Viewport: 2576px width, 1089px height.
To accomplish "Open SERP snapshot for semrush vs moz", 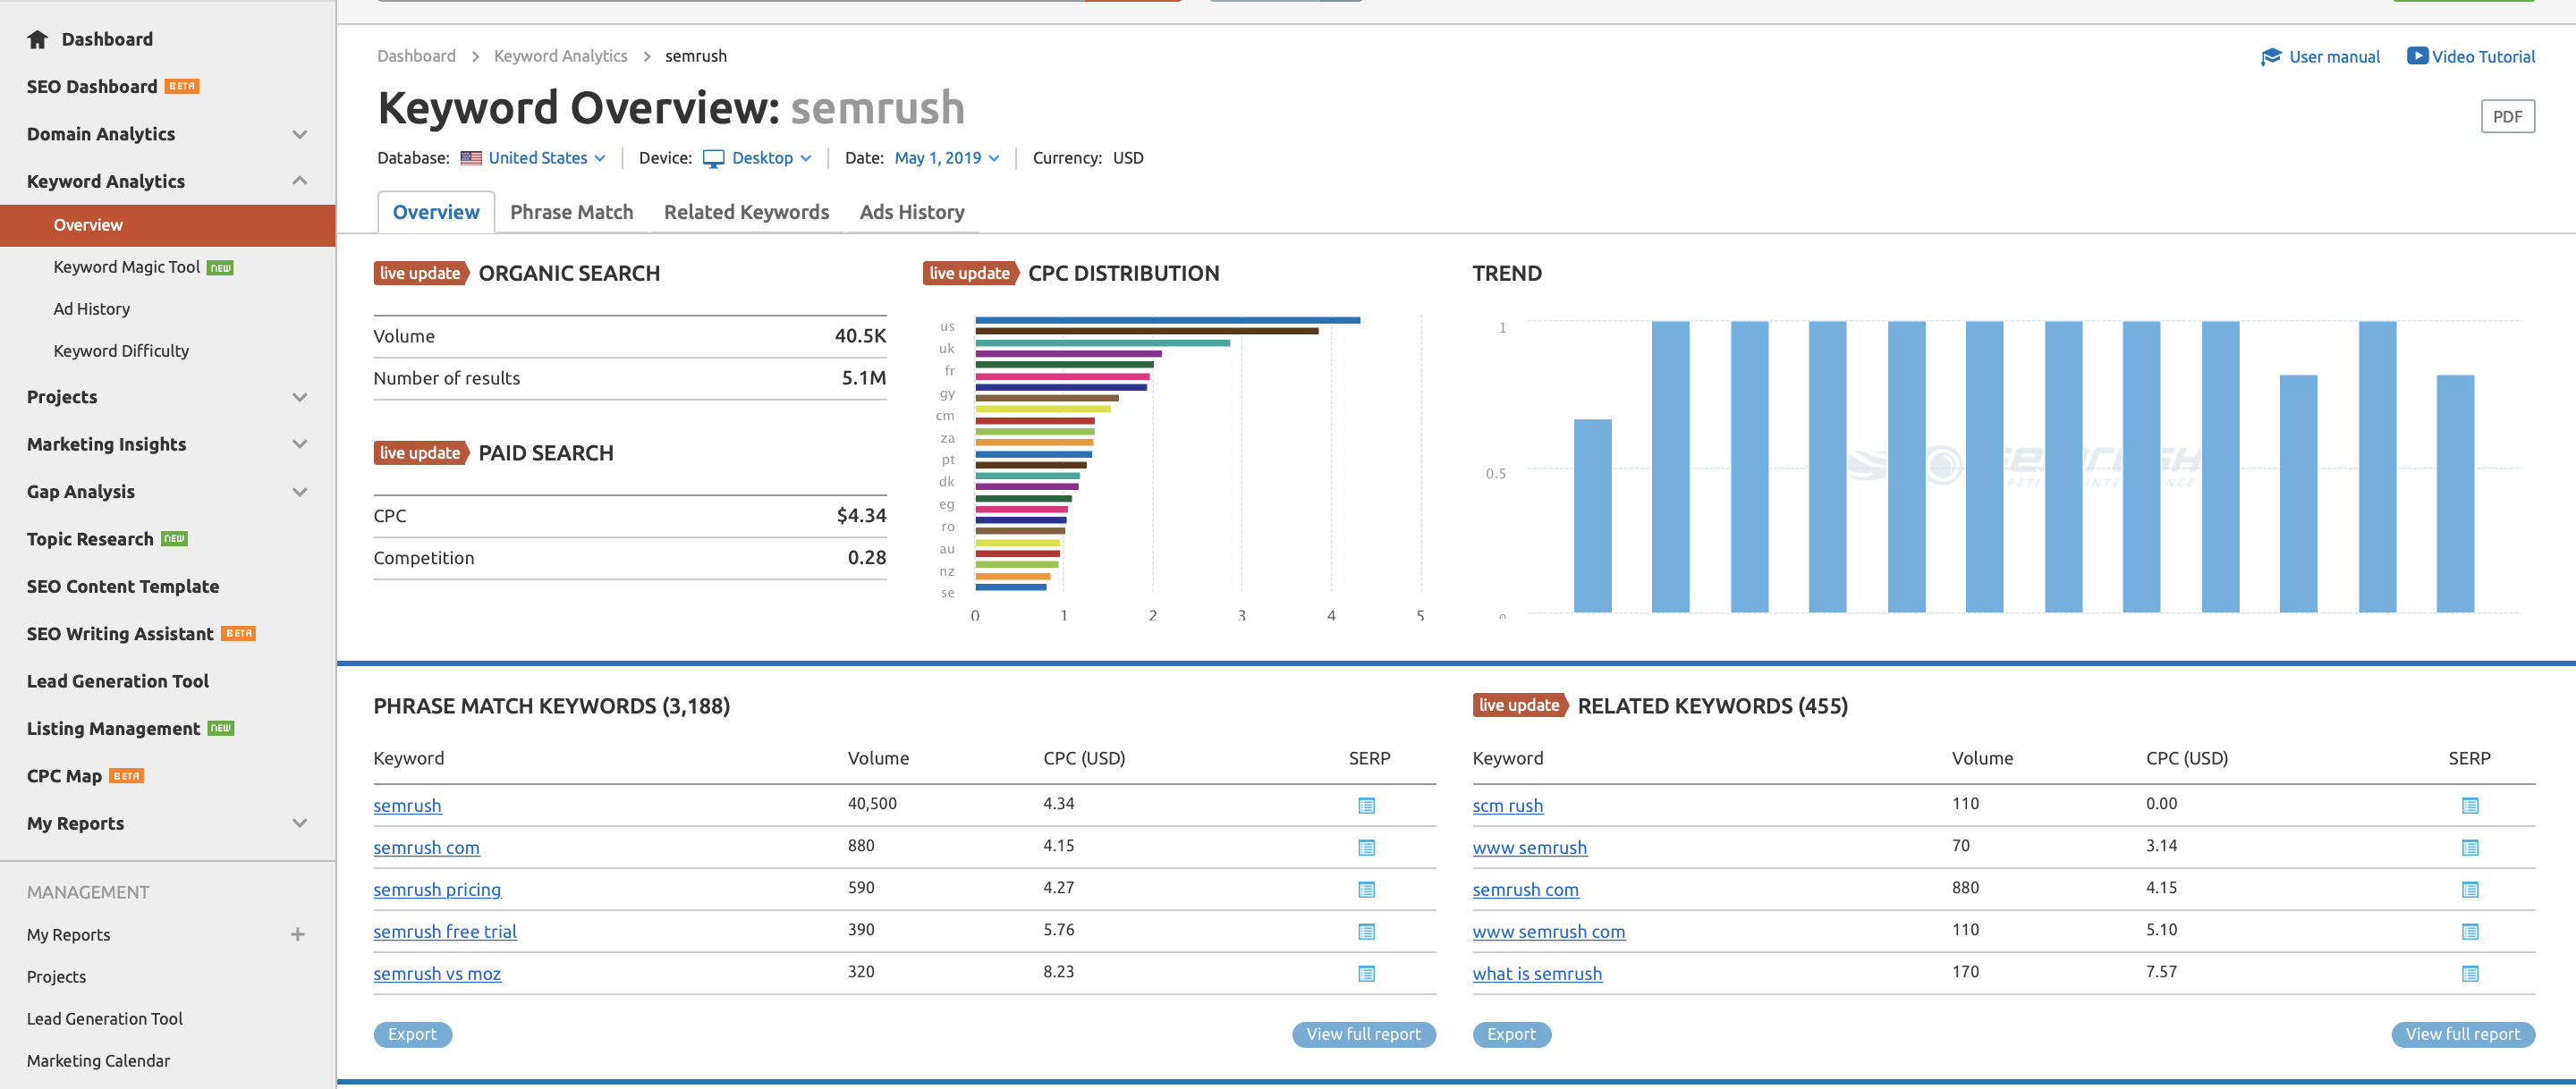I will [x=1366, y=973].
